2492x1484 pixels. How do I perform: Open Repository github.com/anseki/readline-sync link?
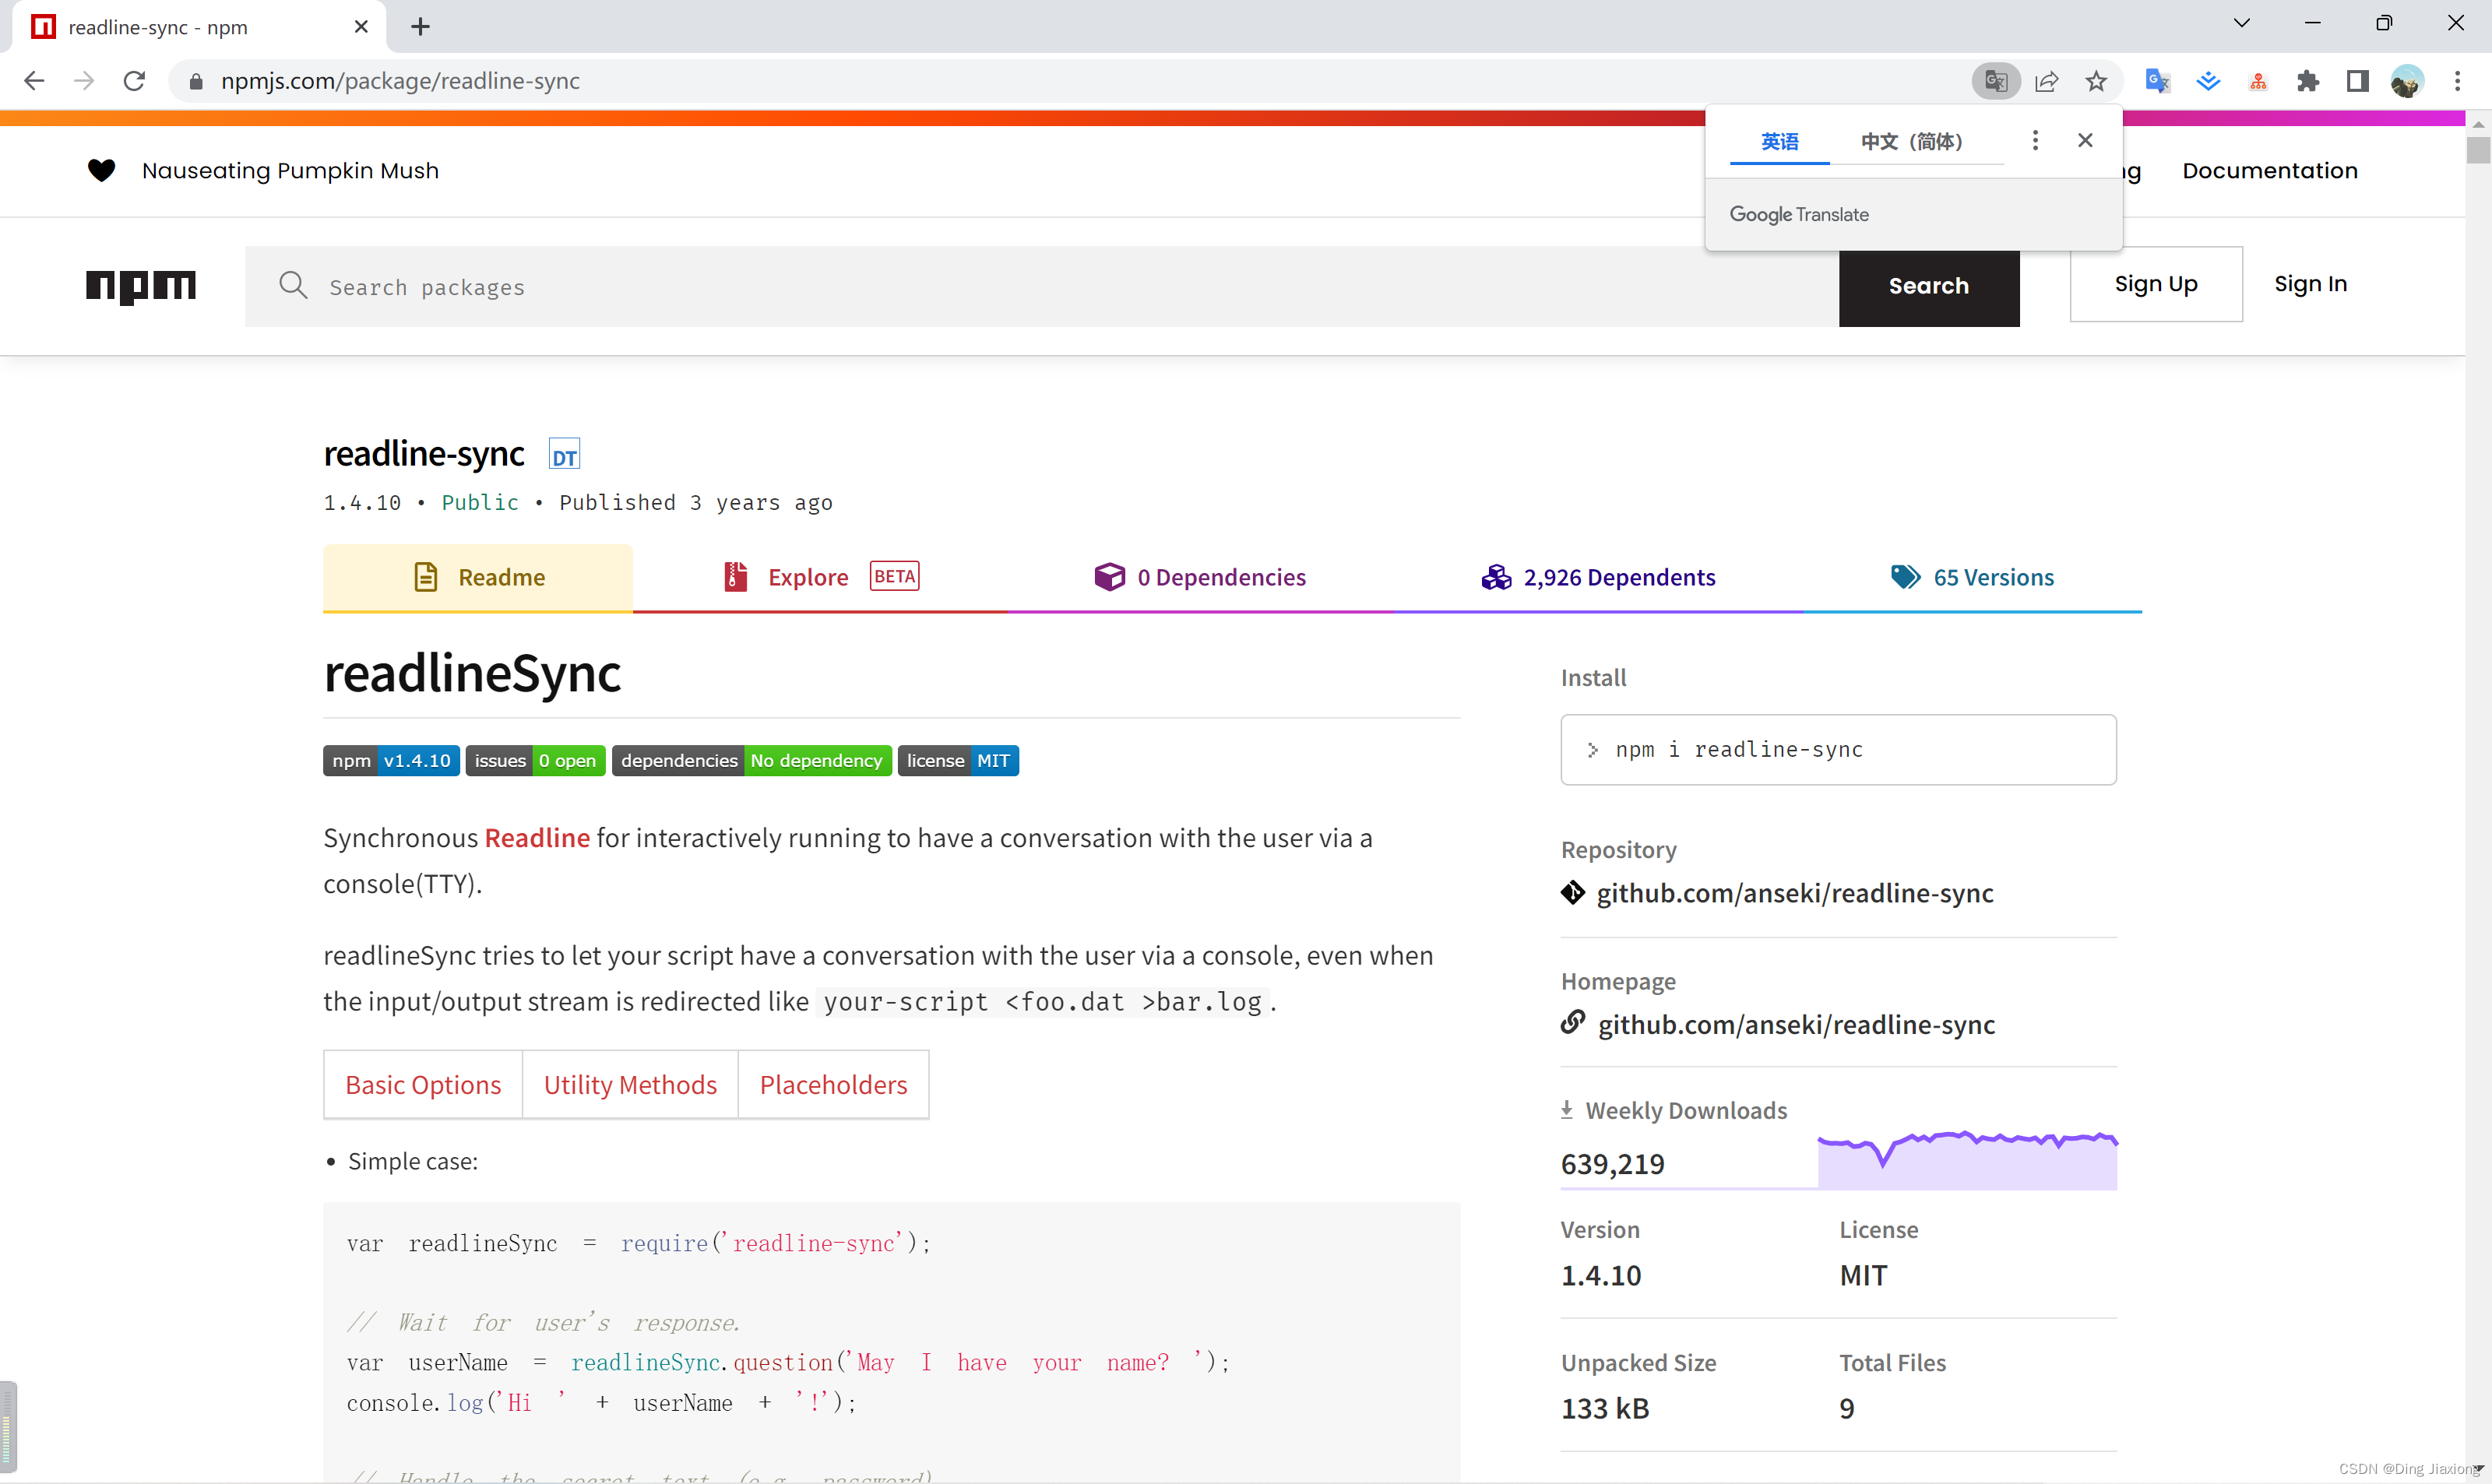coord(1794,893)
